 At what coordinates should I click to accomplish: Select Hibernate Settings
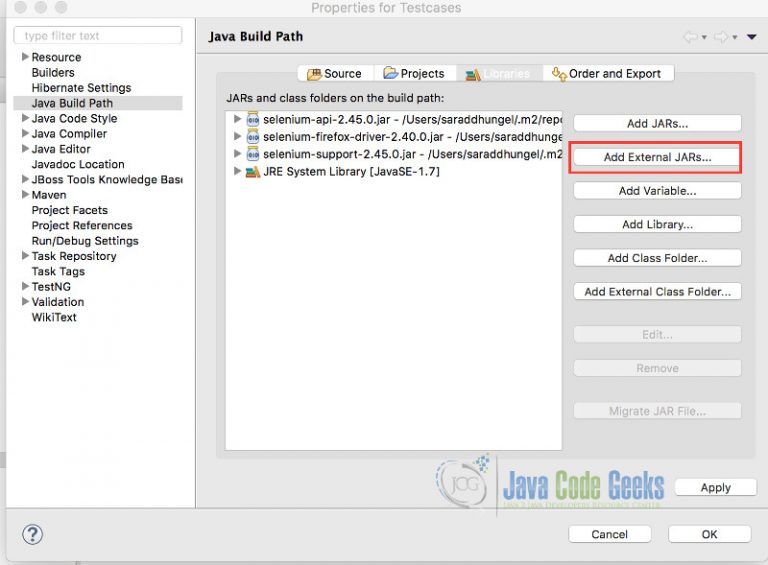pyautogui.click(x=81, y=88)
